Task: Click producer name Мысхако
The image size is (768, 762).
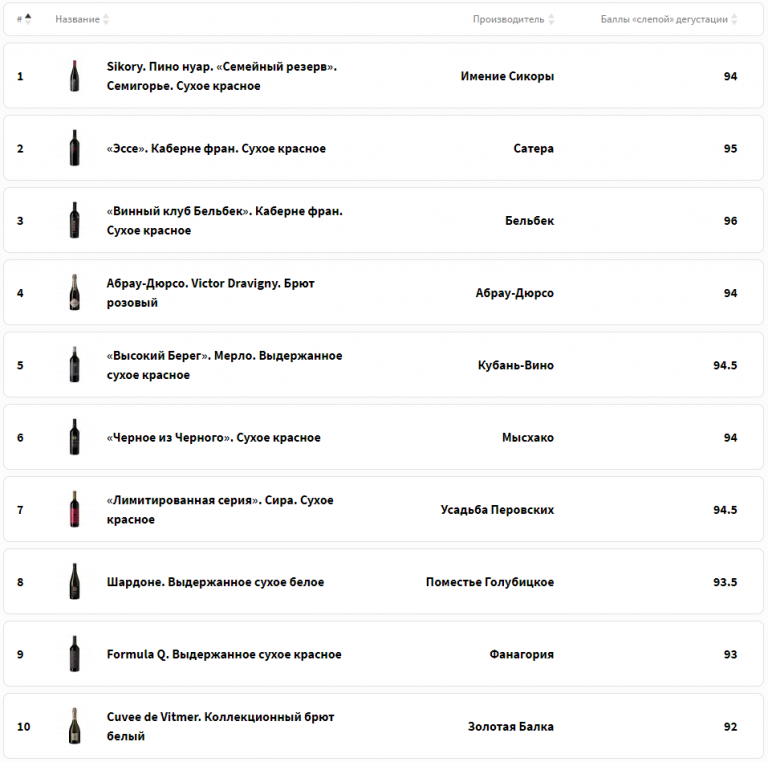Action: 527,438
